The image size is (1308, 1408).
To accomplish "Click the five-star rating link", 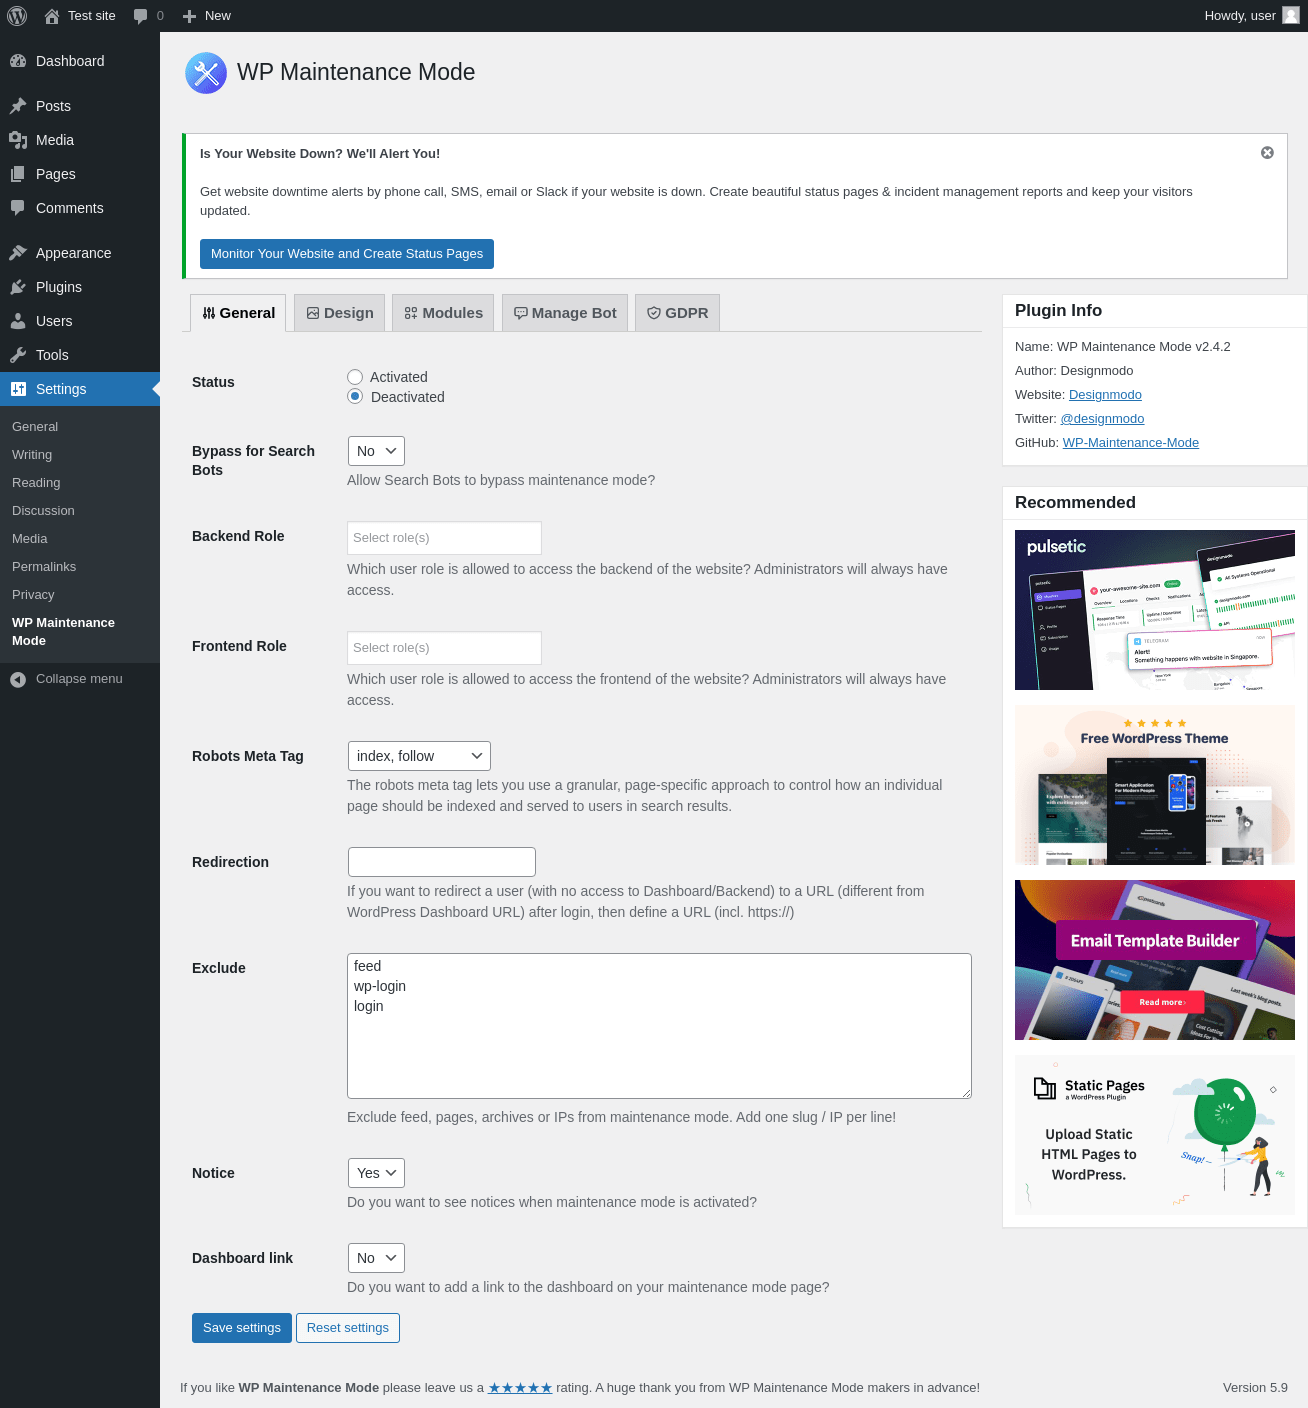I will click(520, 1387).
